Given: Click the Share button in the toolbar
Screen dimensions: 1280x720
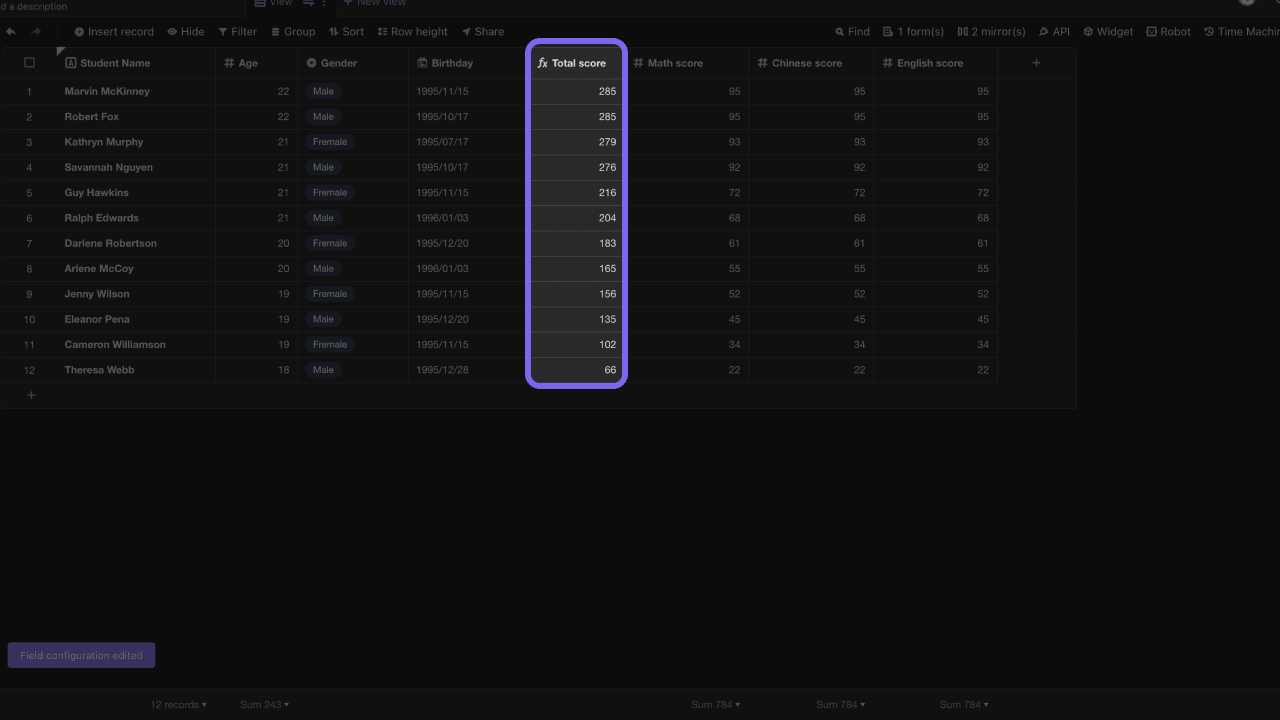Looking at the screenshot, I should click(x=482, y=32).
